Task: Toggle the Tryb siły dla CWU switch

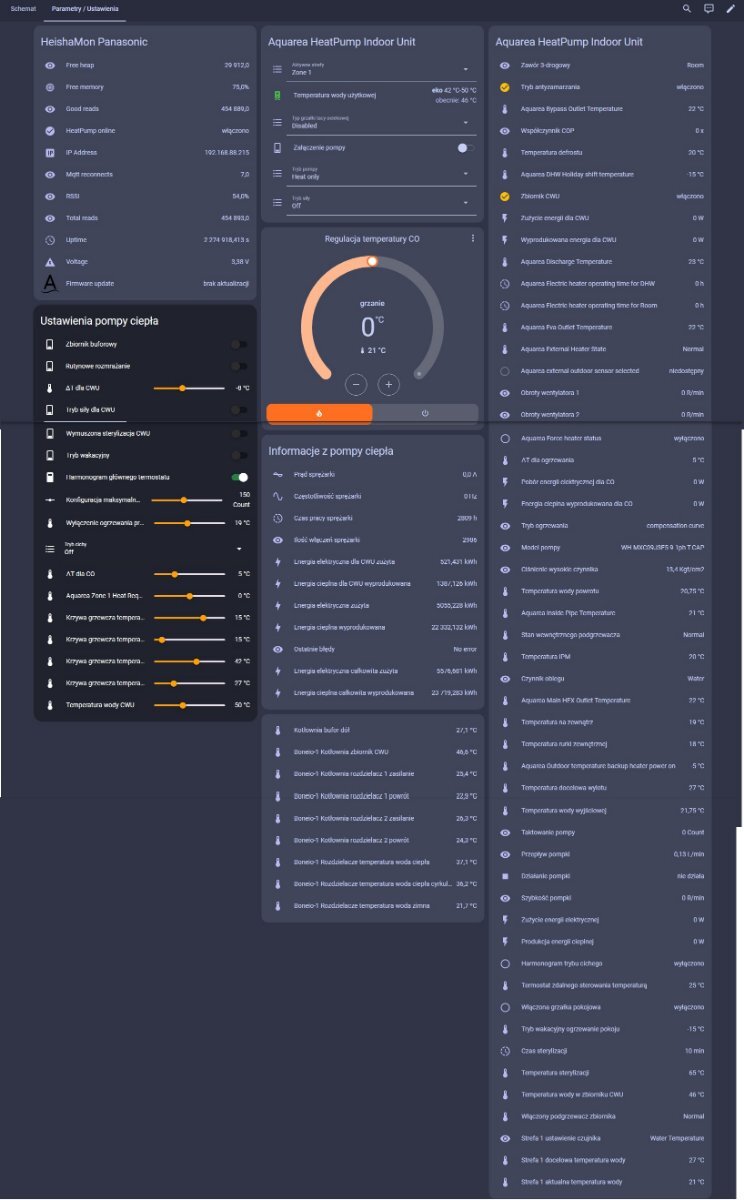Action: tap(238, 410)
